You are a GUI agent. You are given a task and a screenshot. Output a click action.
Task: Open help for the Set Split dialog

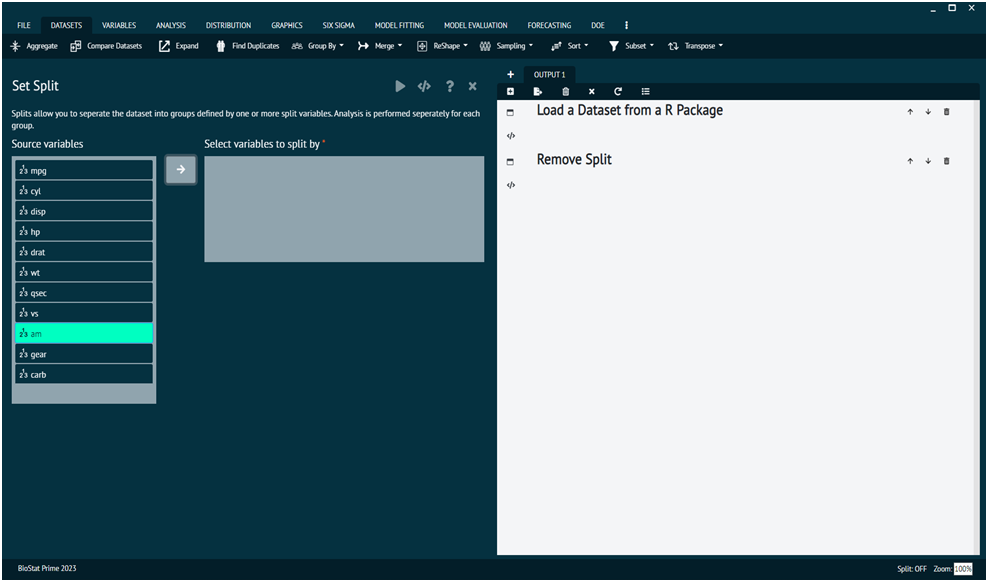click(x=450, y=87)
